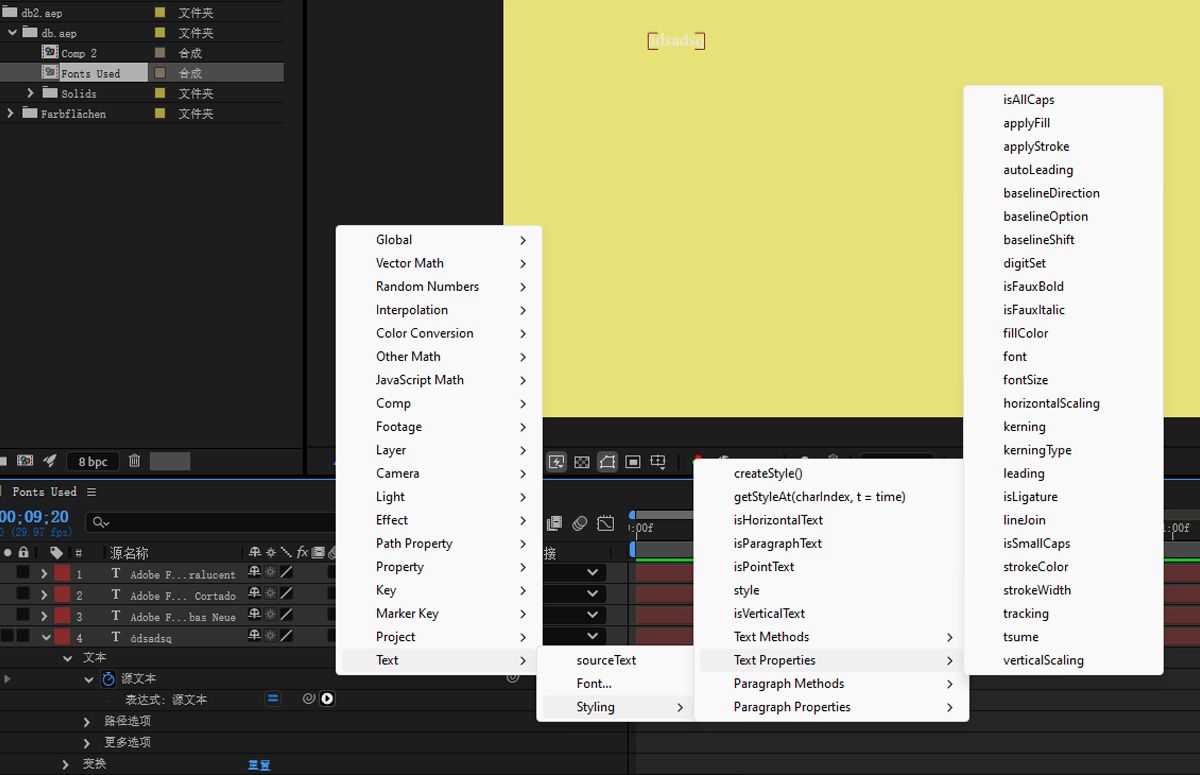Click the quality switch on layer 2

(x=285, y=594)
